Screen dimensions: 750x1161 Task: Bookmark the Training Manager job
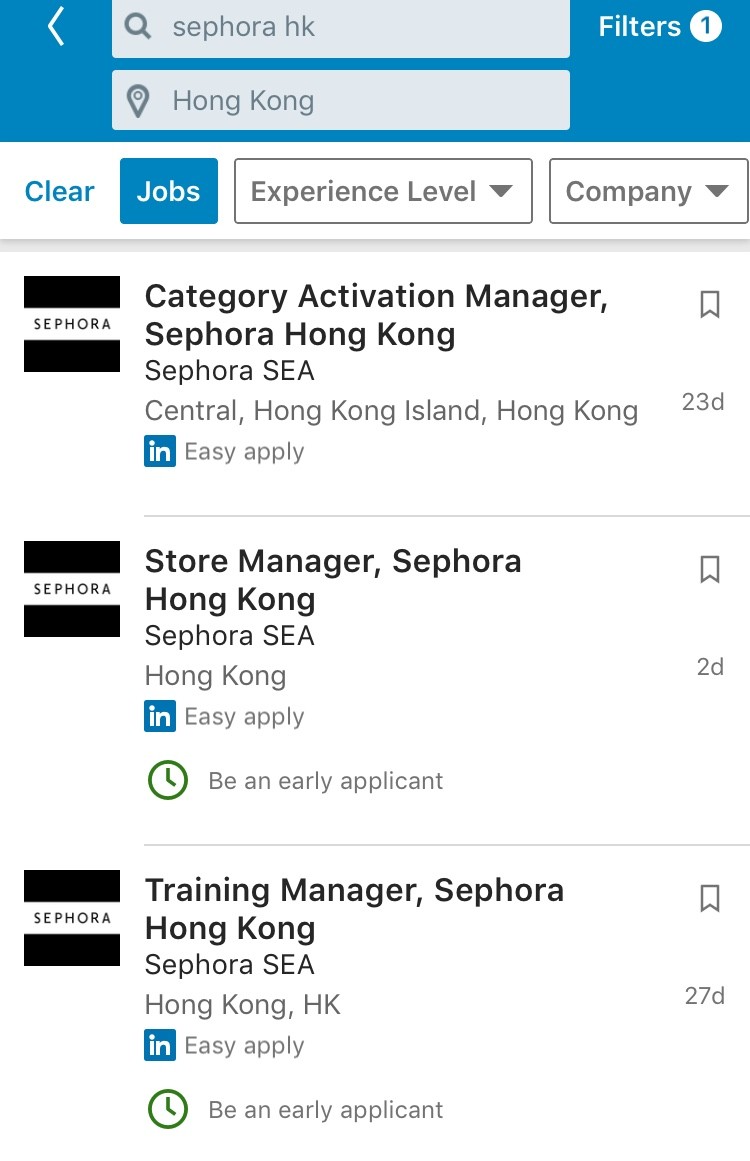pos(709,898)
